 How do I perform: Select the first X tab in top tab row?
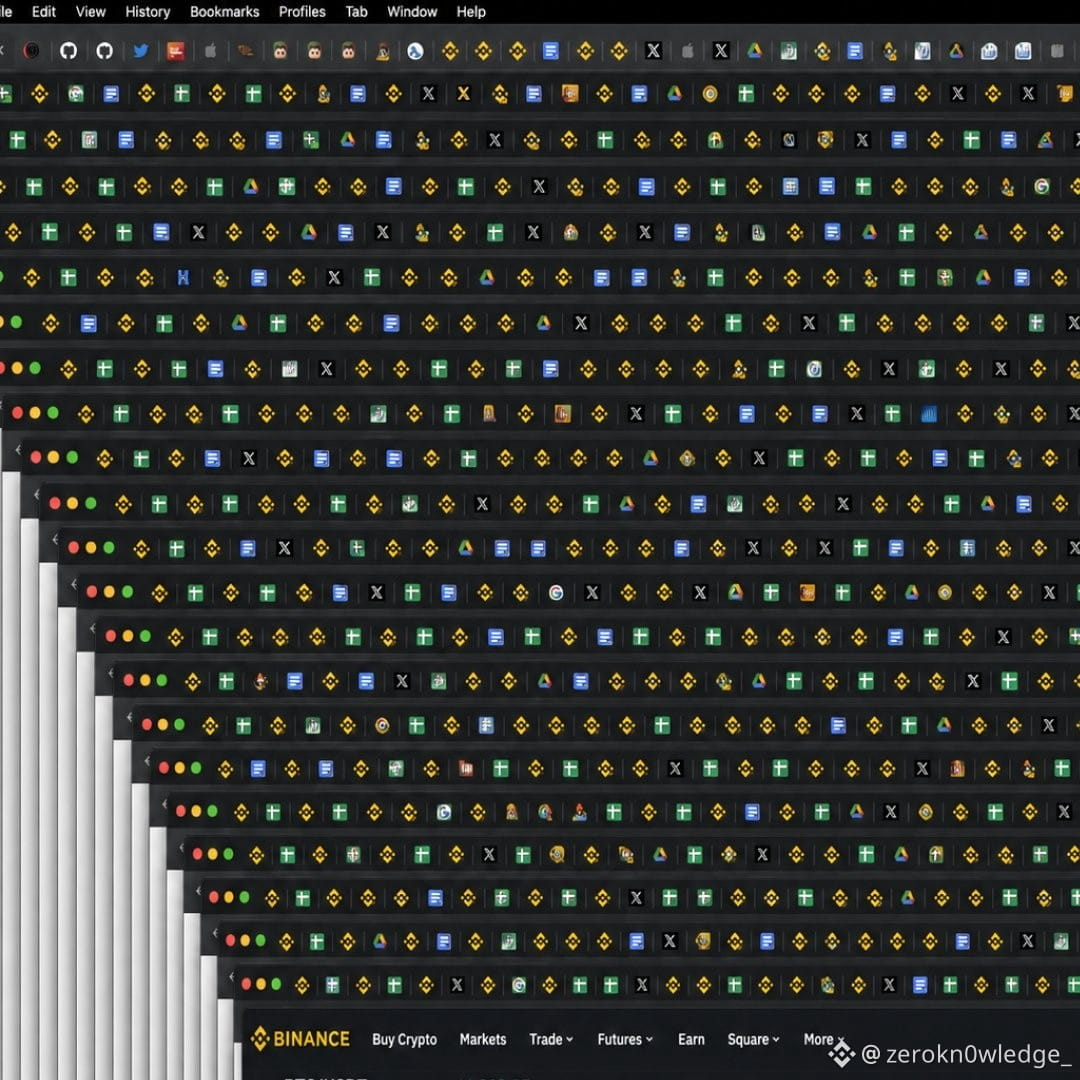coord(653,50)
